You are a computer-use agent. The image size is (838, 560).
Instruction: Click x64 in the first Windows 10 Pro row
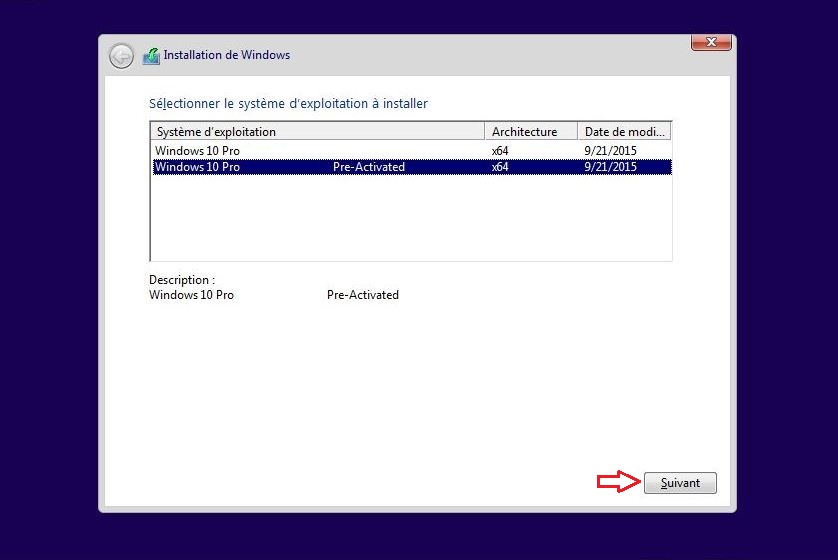coord(500,151)
